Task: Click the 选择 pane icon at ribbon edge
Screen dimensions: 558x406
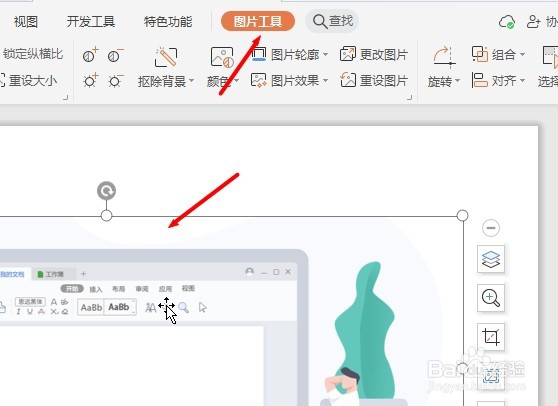Action: pyautogui.click(x=550, y=57)
